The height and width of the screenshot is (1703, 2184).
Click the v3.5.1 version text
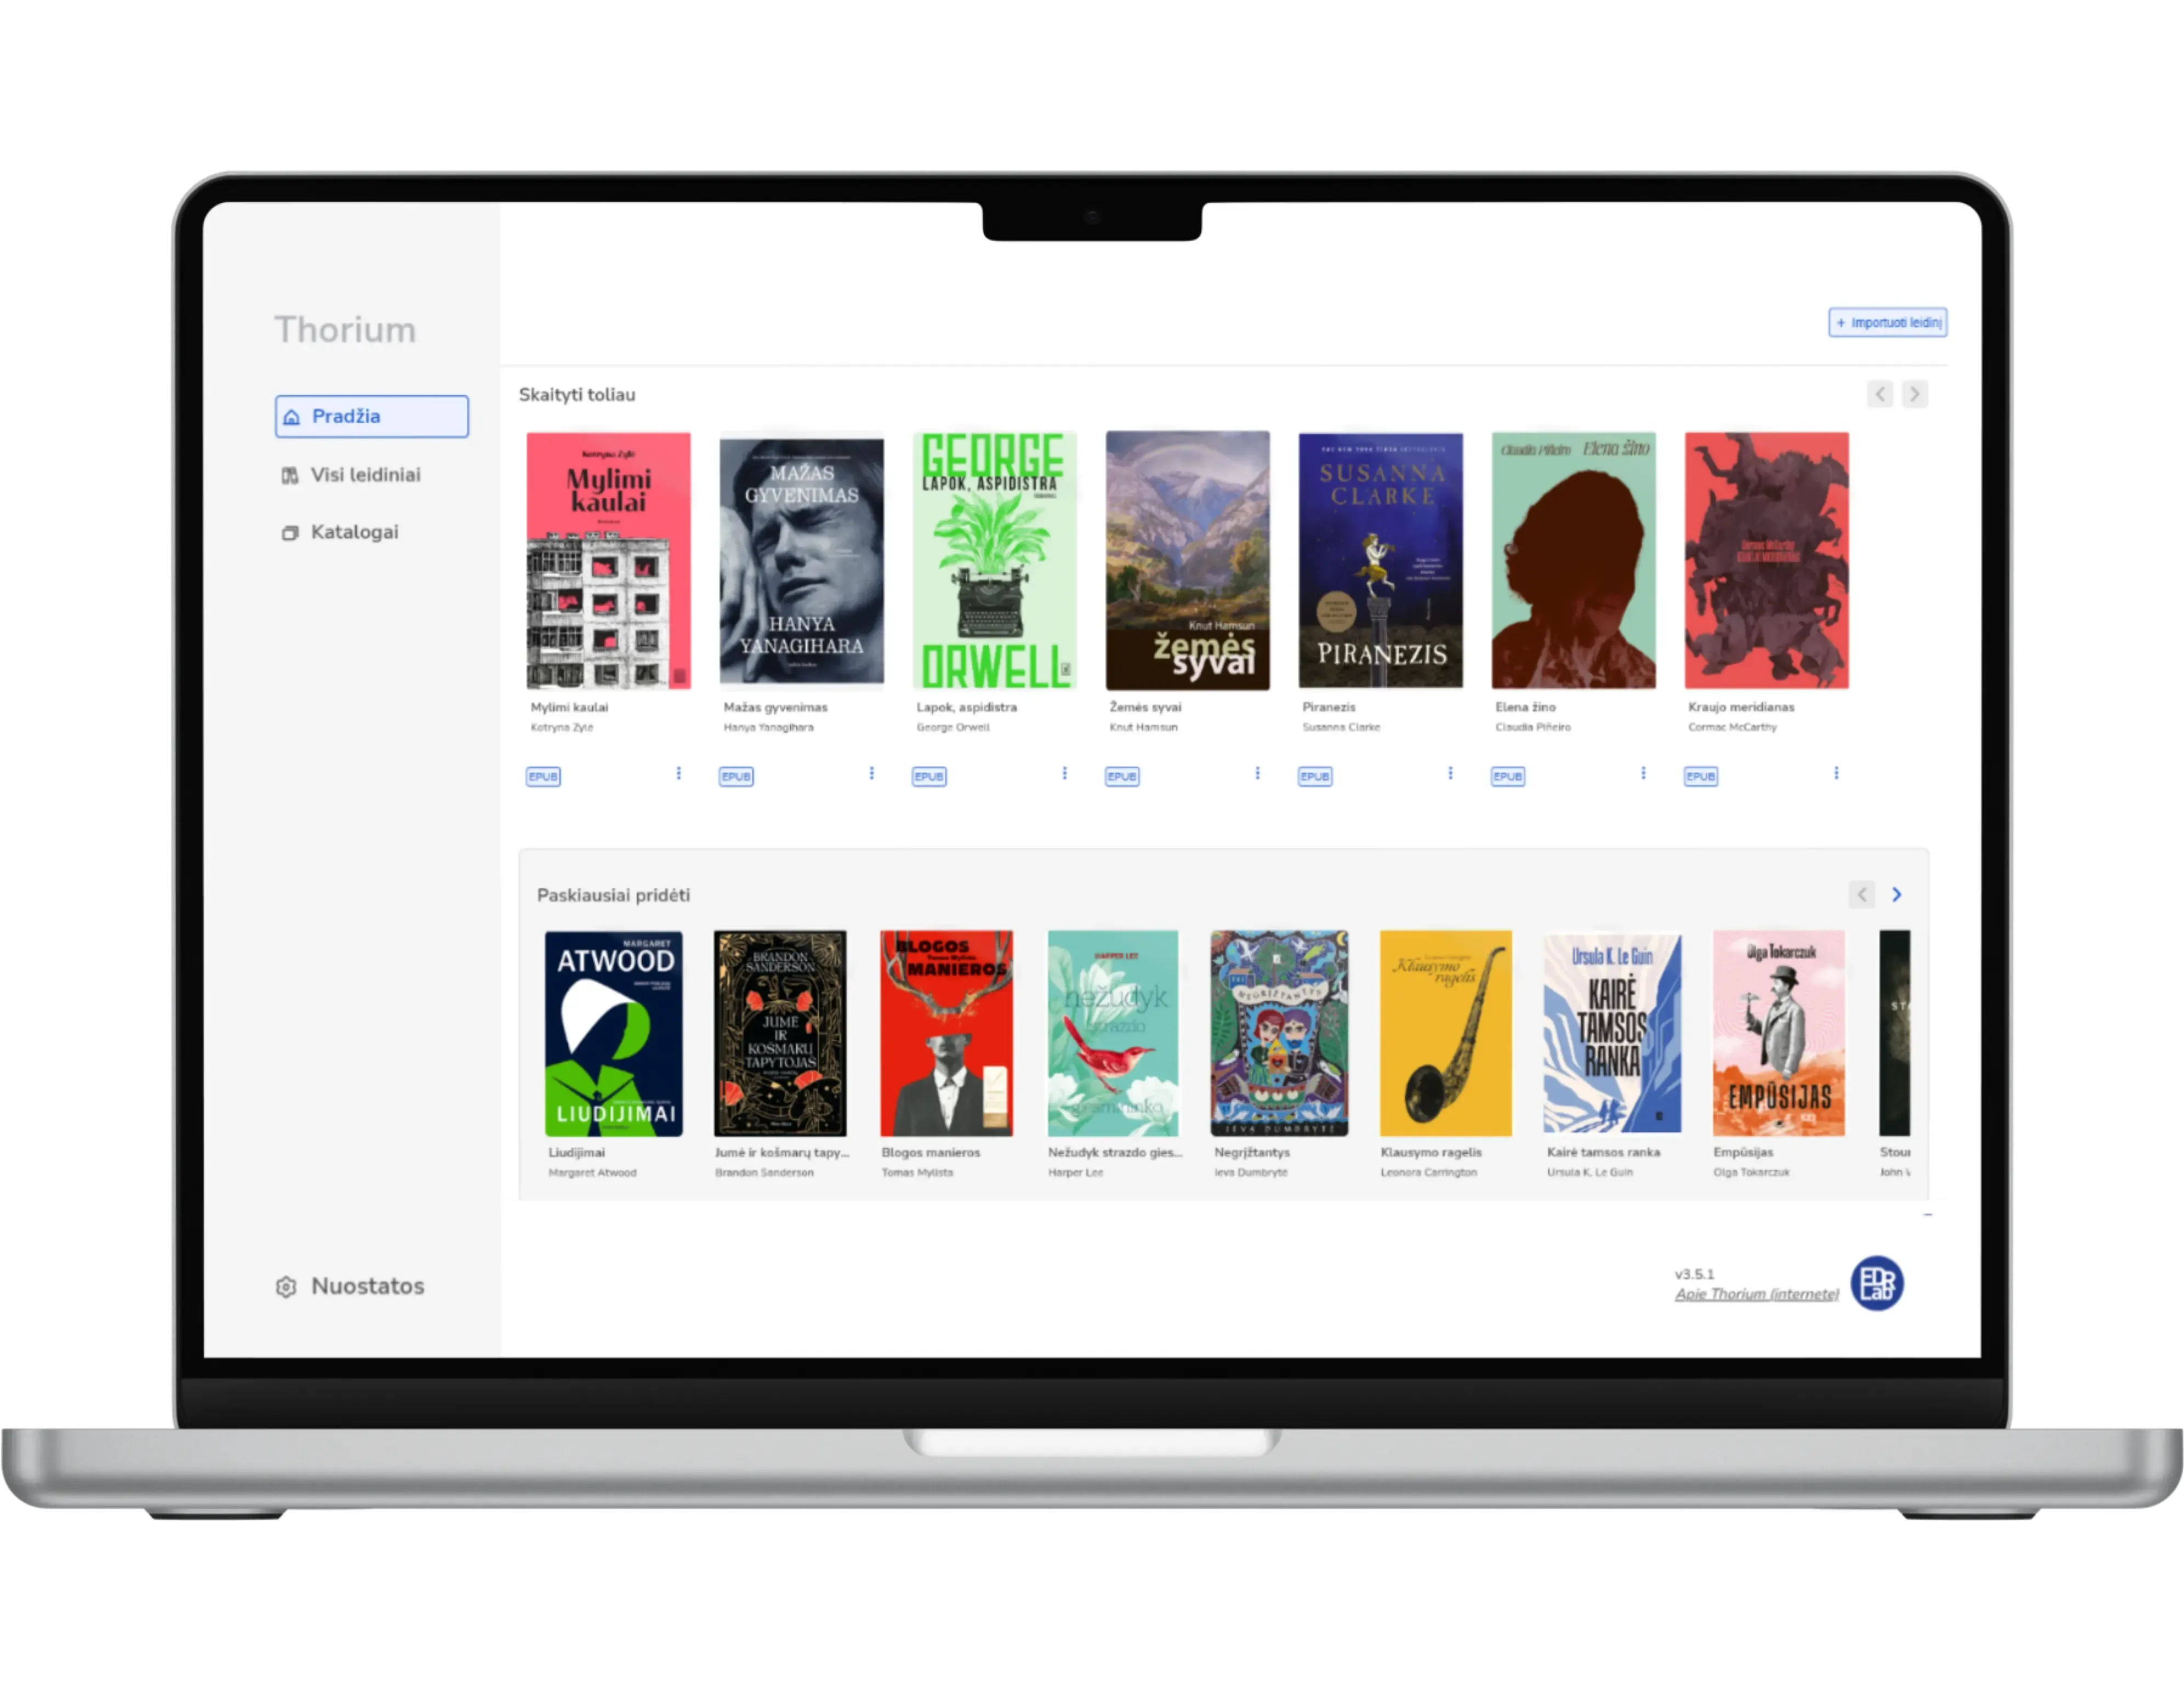click(1695, 1275)
